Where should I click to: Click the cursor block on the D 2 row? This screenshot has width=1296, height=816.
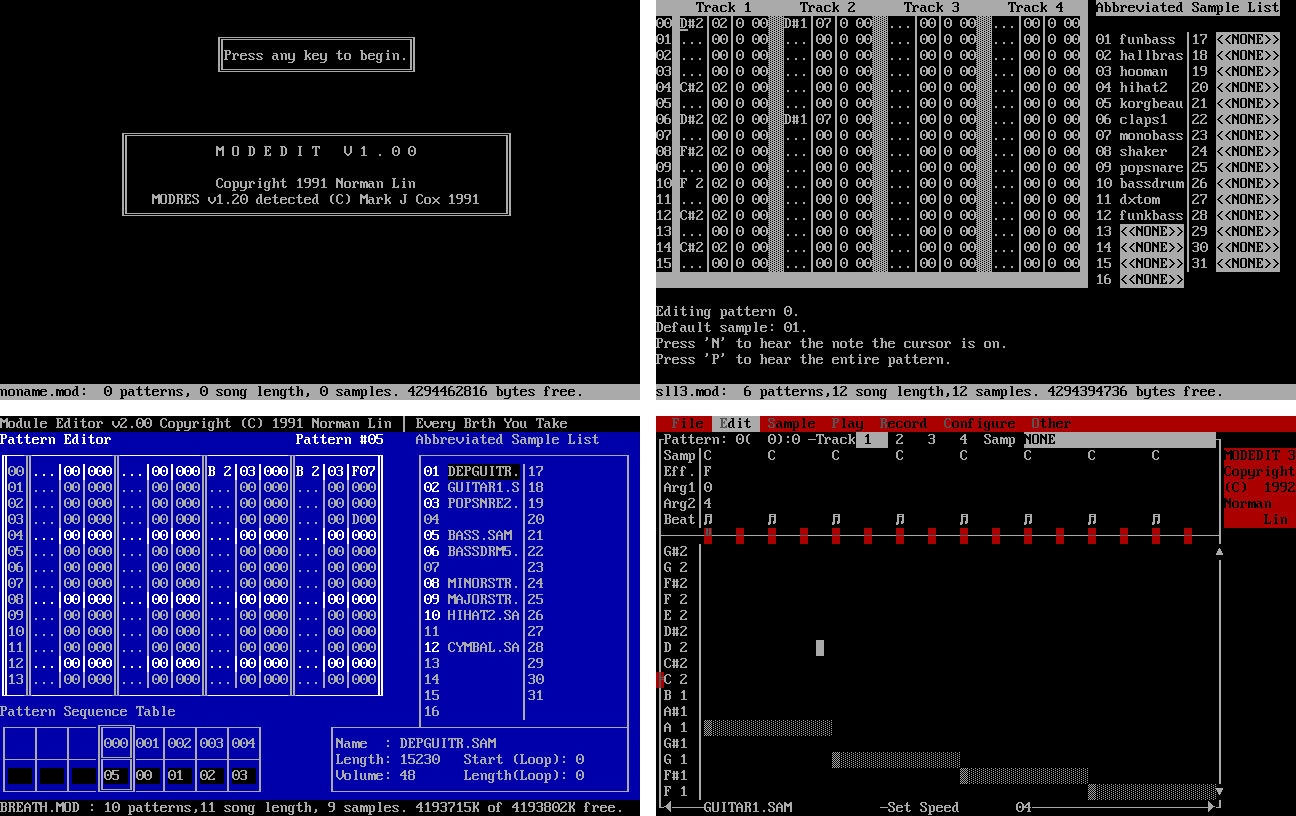point(820,647)
